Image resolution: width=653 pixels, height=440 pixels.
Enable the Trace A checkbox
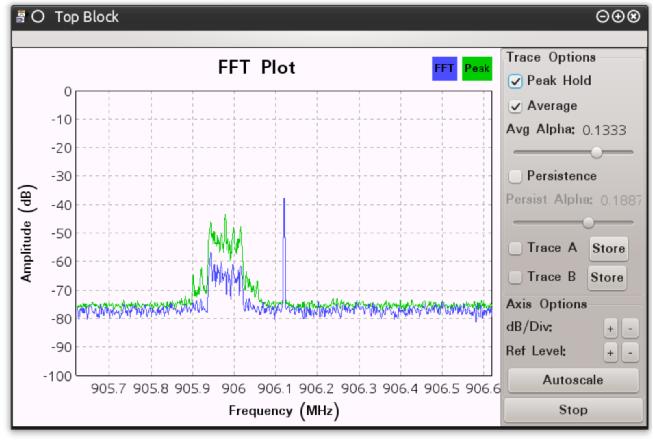point(515,249)
